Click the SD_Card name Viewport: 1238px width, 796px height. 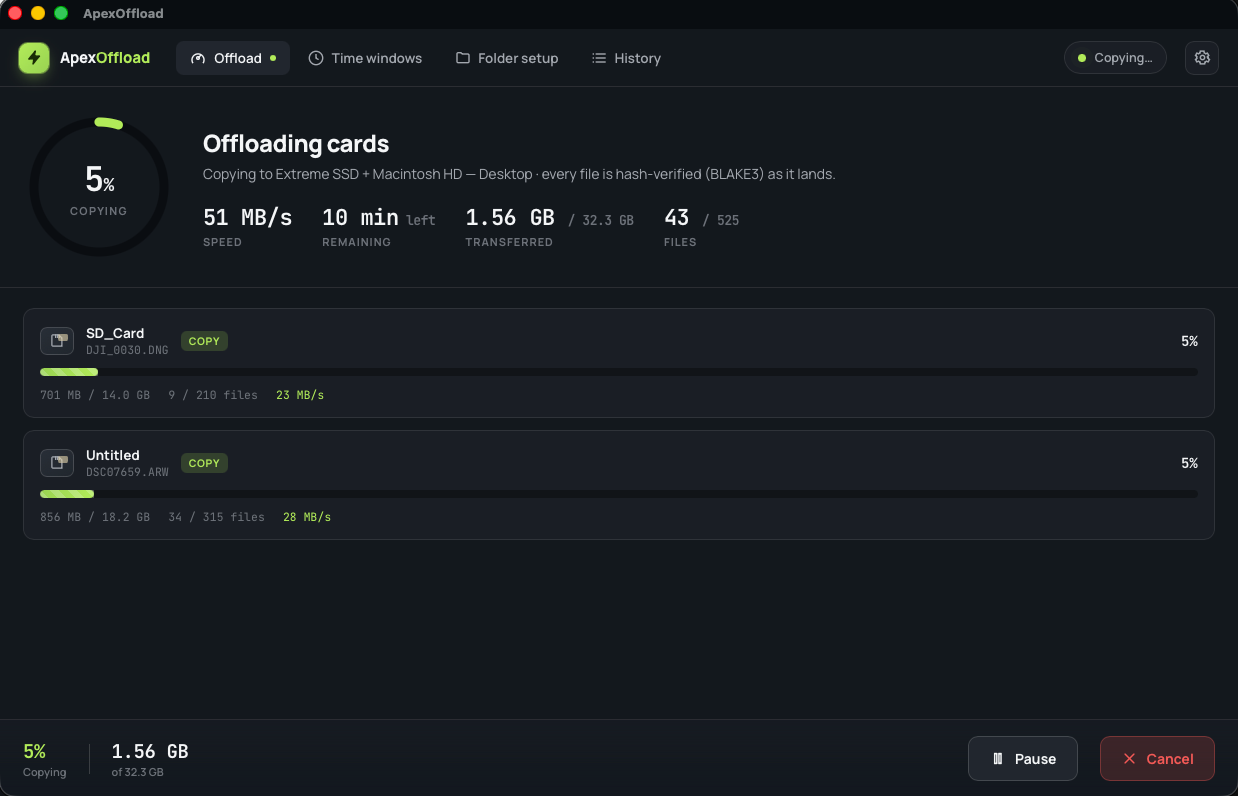tap(115, 333)
